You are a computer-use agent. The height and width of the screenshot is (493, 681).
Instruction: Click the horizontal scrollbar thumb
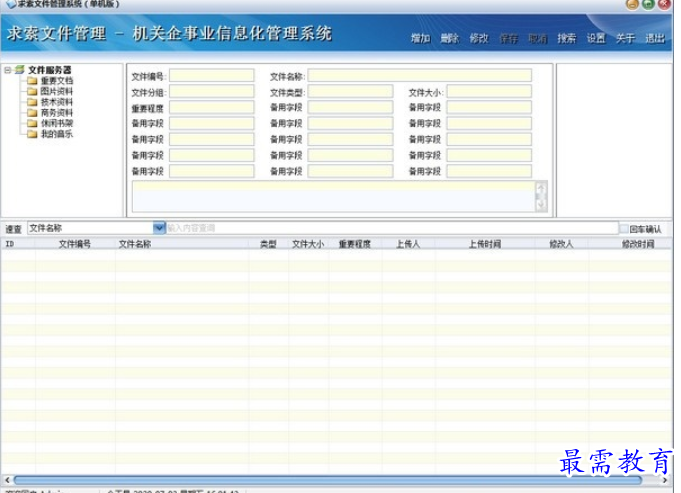(328, 480)
